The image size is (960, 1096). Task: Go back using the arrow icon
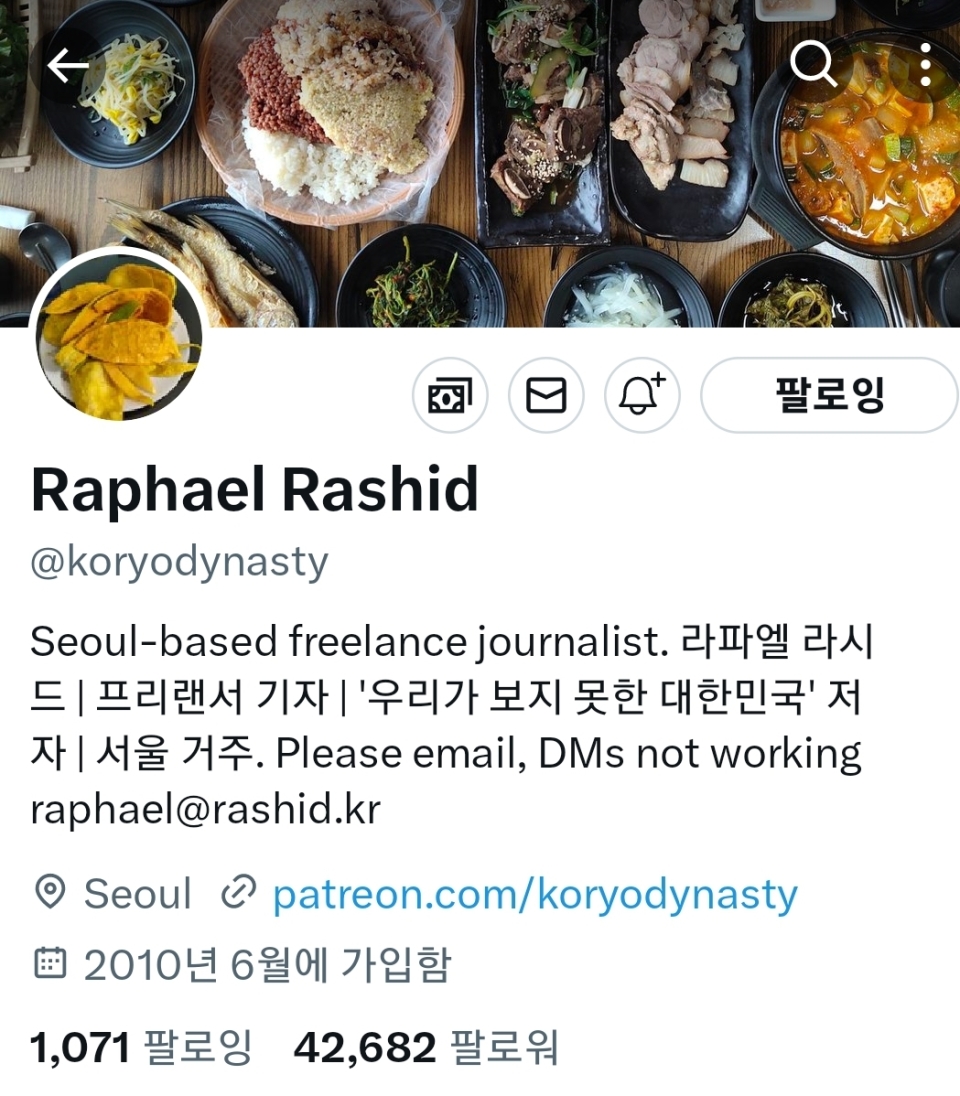(68, 66)
